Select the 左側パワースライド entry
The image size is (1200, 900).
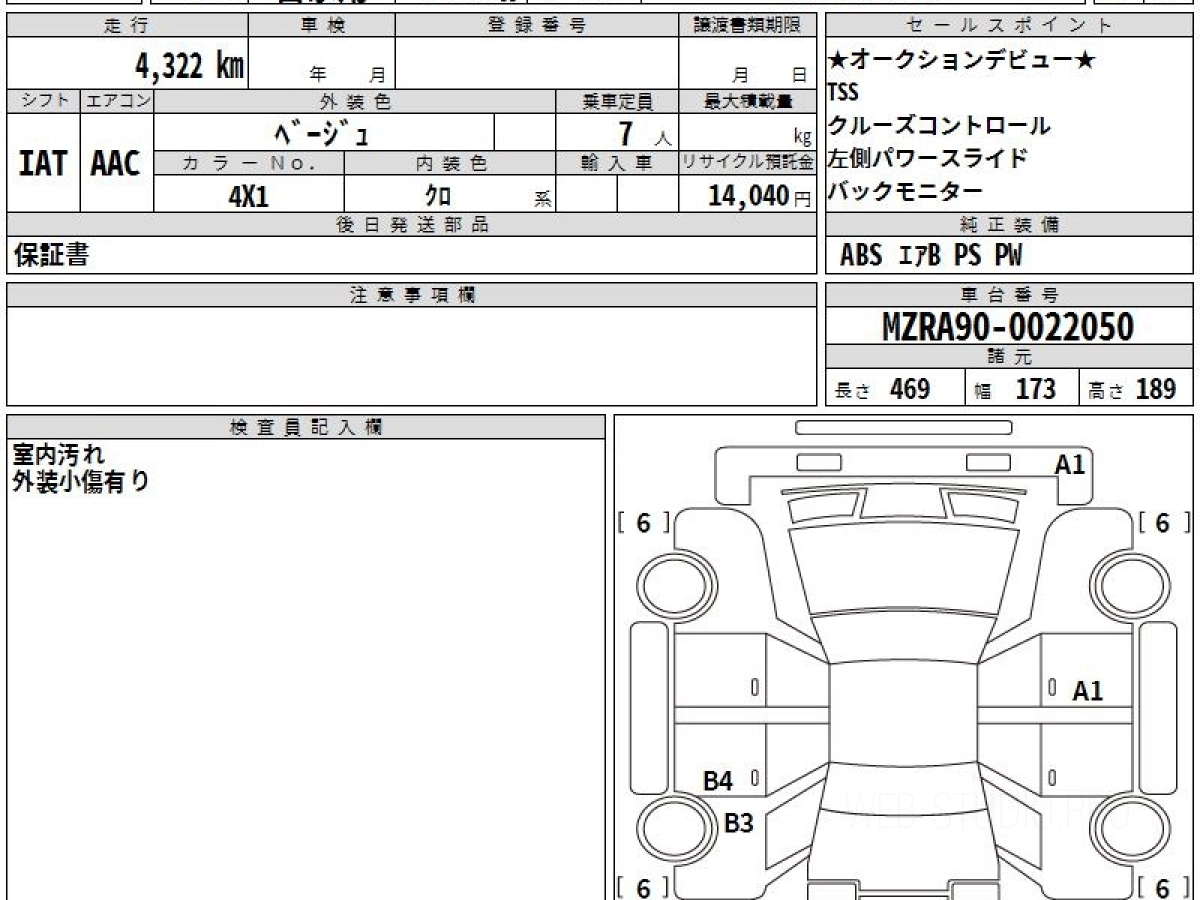pos(927,158)
